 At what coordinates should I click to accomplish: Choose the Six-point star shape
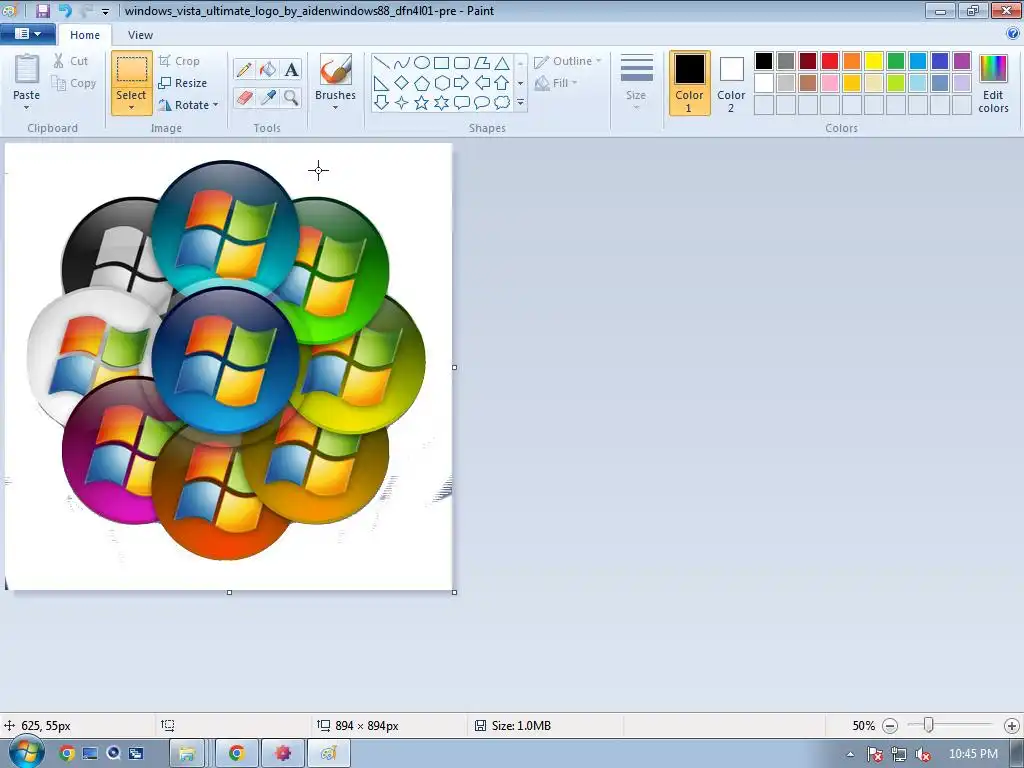pos(441,103)
